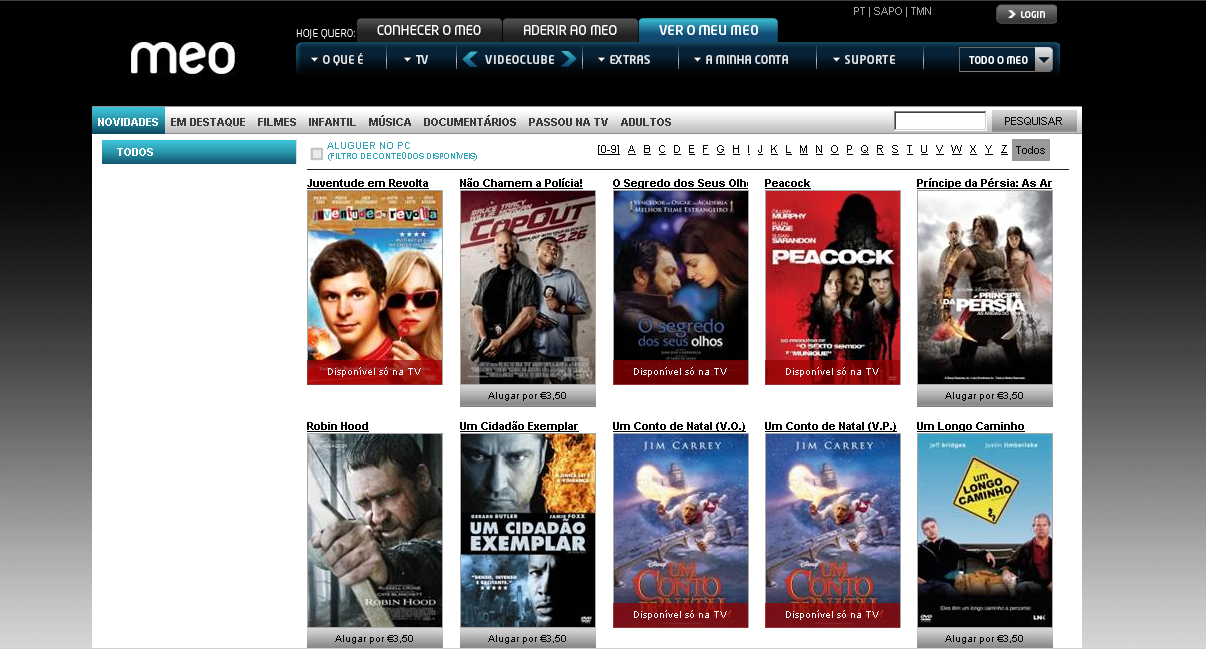Switch to Aderir ao MEO tab
Image resolution: width=1206 pixels, height=649 pixels.
pos(570,30)
